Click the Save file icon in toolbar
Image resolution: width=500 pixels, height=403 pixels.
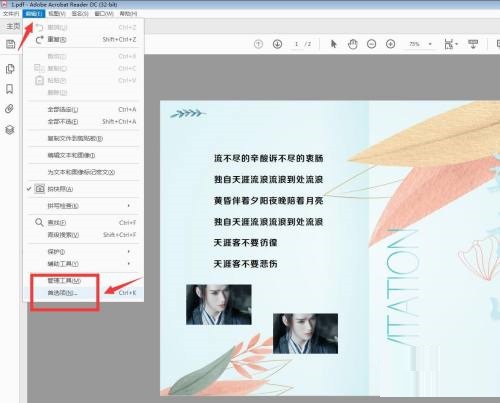point(11,44)
